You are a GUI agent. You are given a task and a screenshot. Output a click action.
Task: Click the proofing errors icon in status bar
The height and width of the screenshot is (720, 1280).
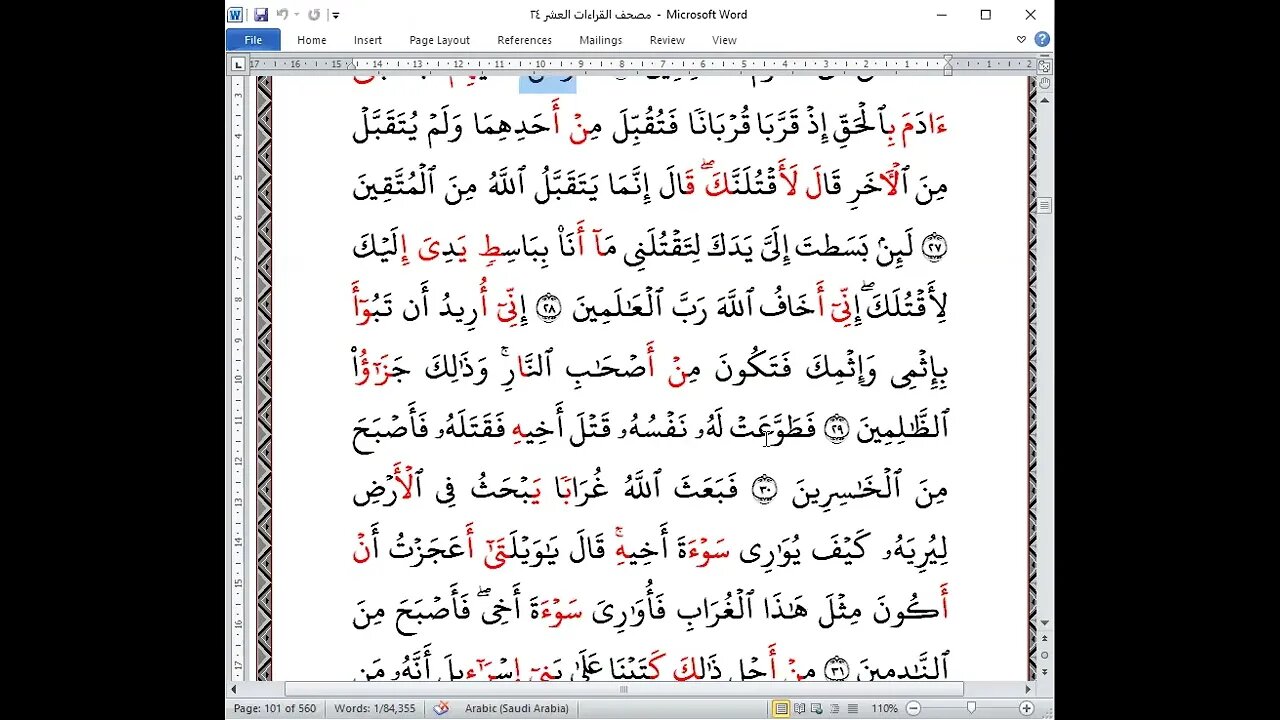pyautogui.click(x=441, y=708)
